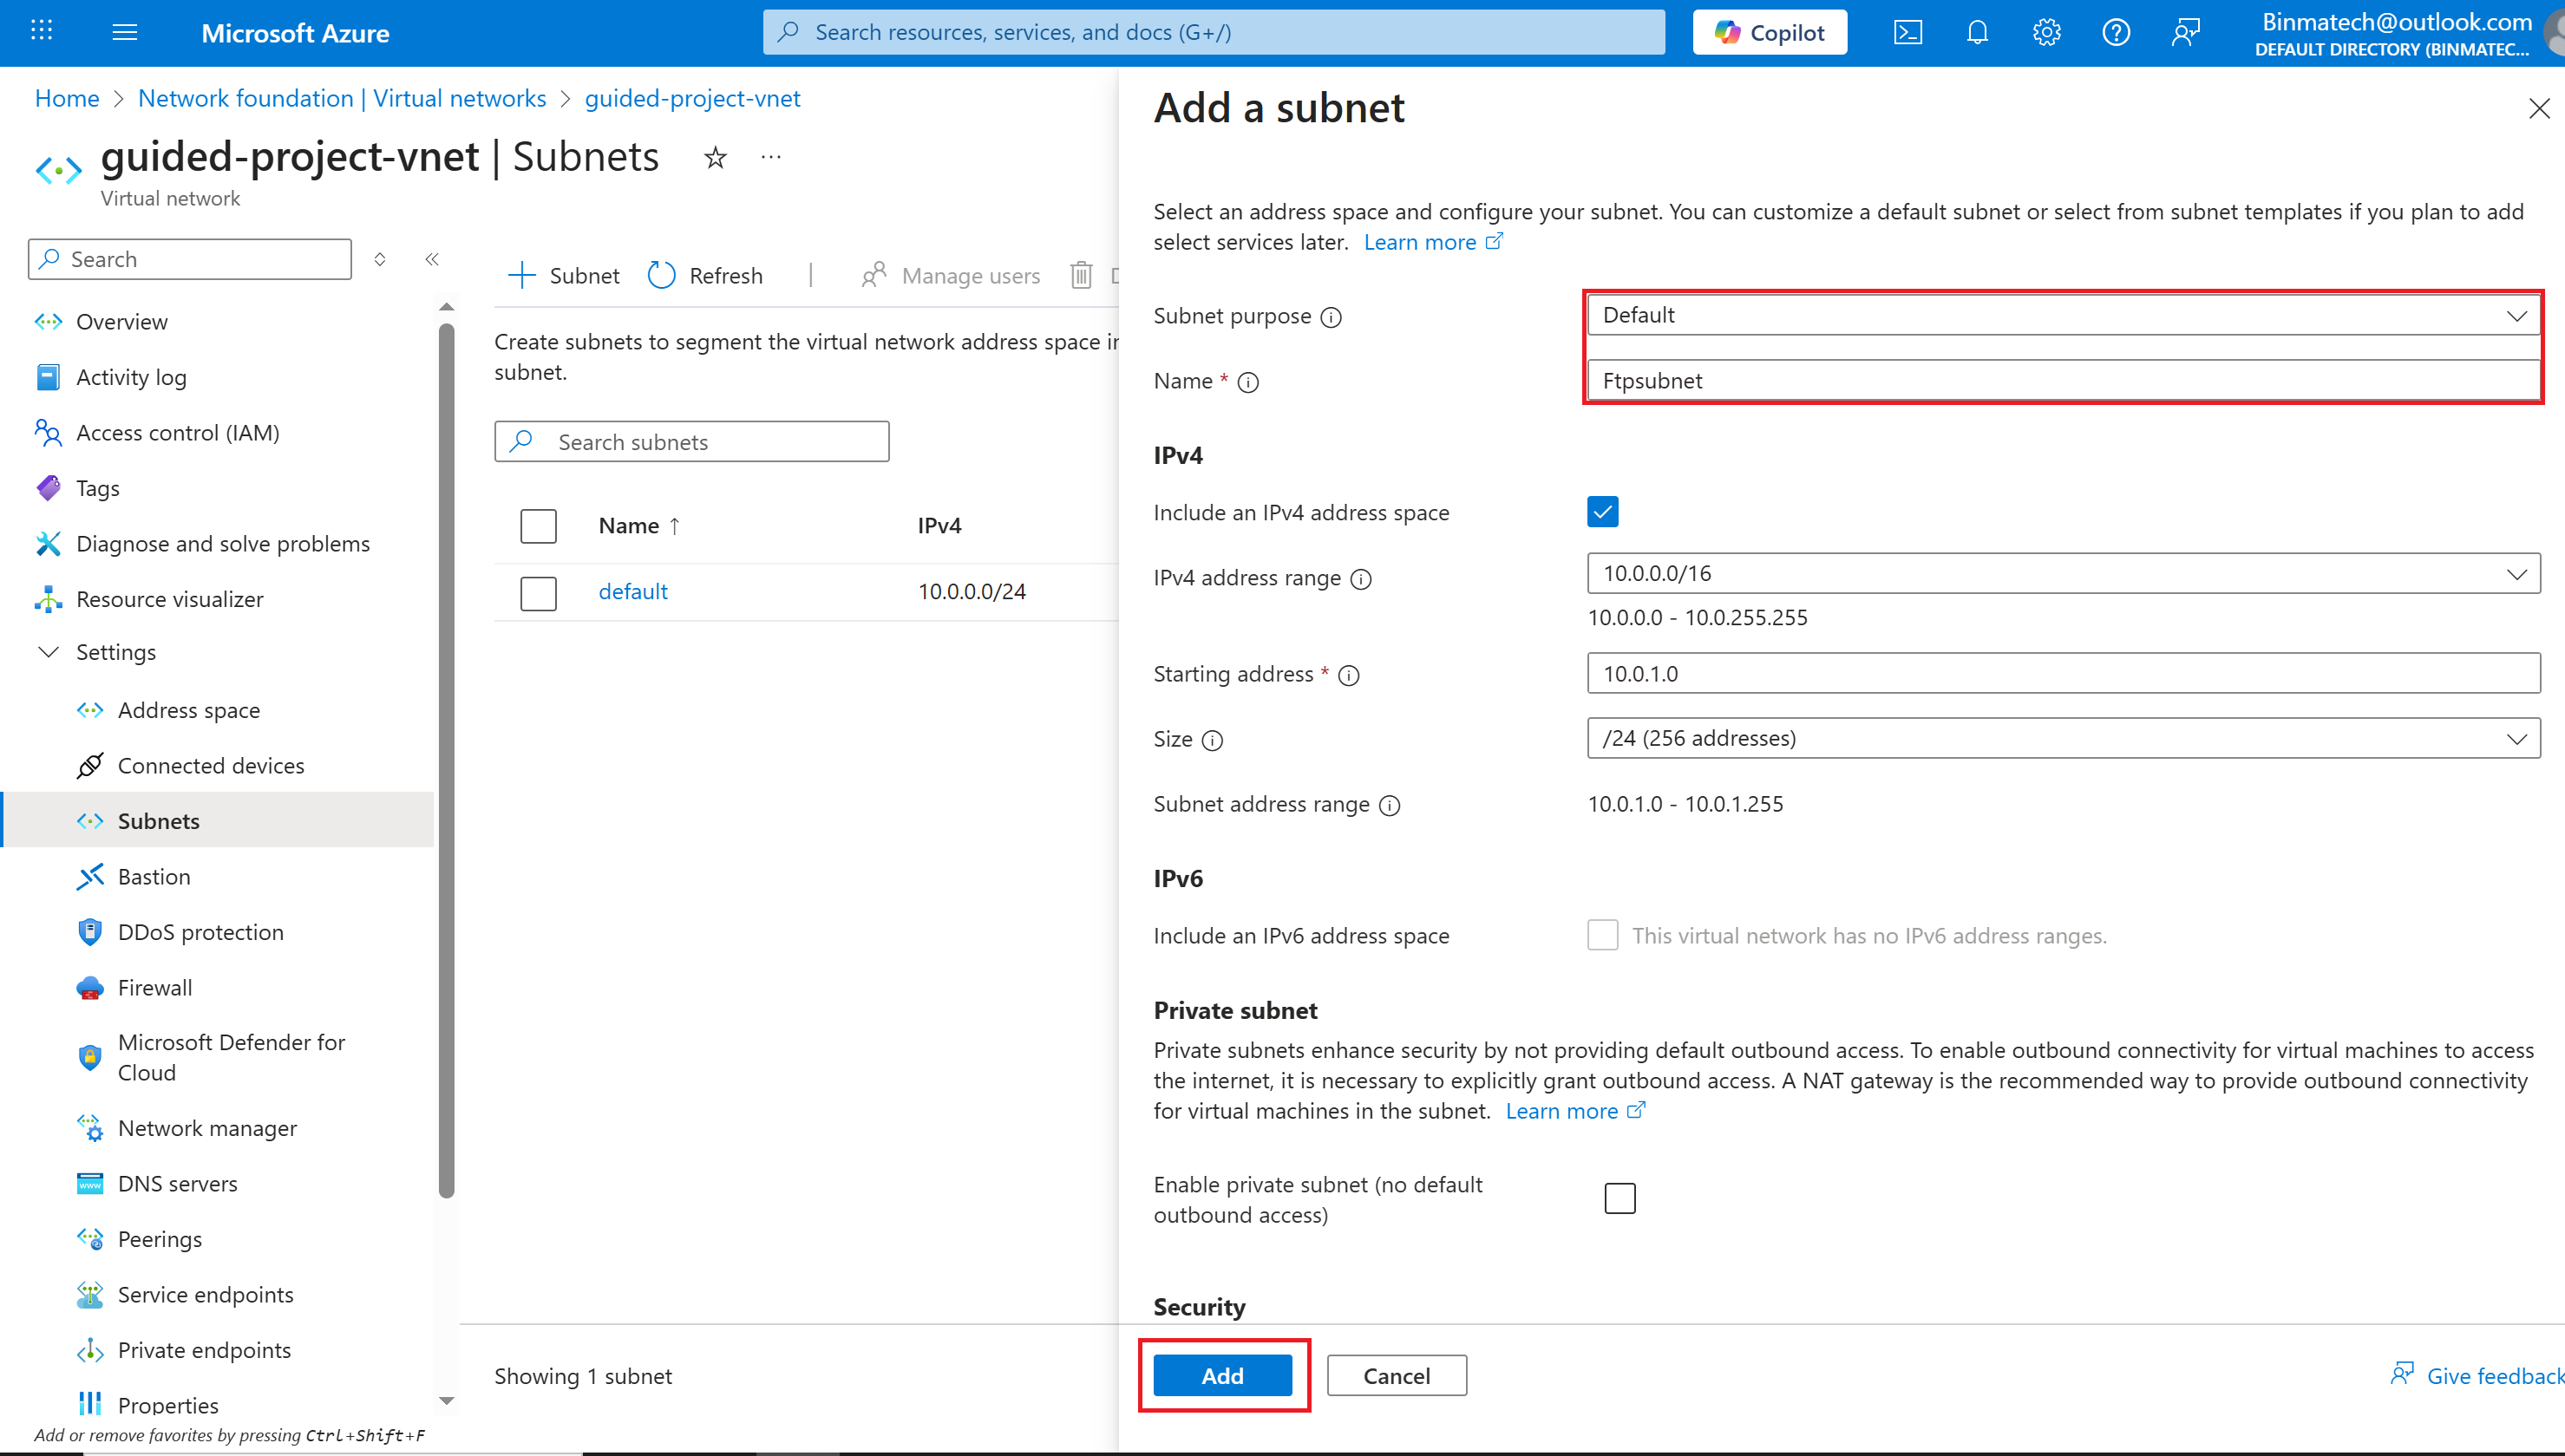Open the subnet Size dropdown
This screenshot has height=1456, width=2565.
(2062, 738)
